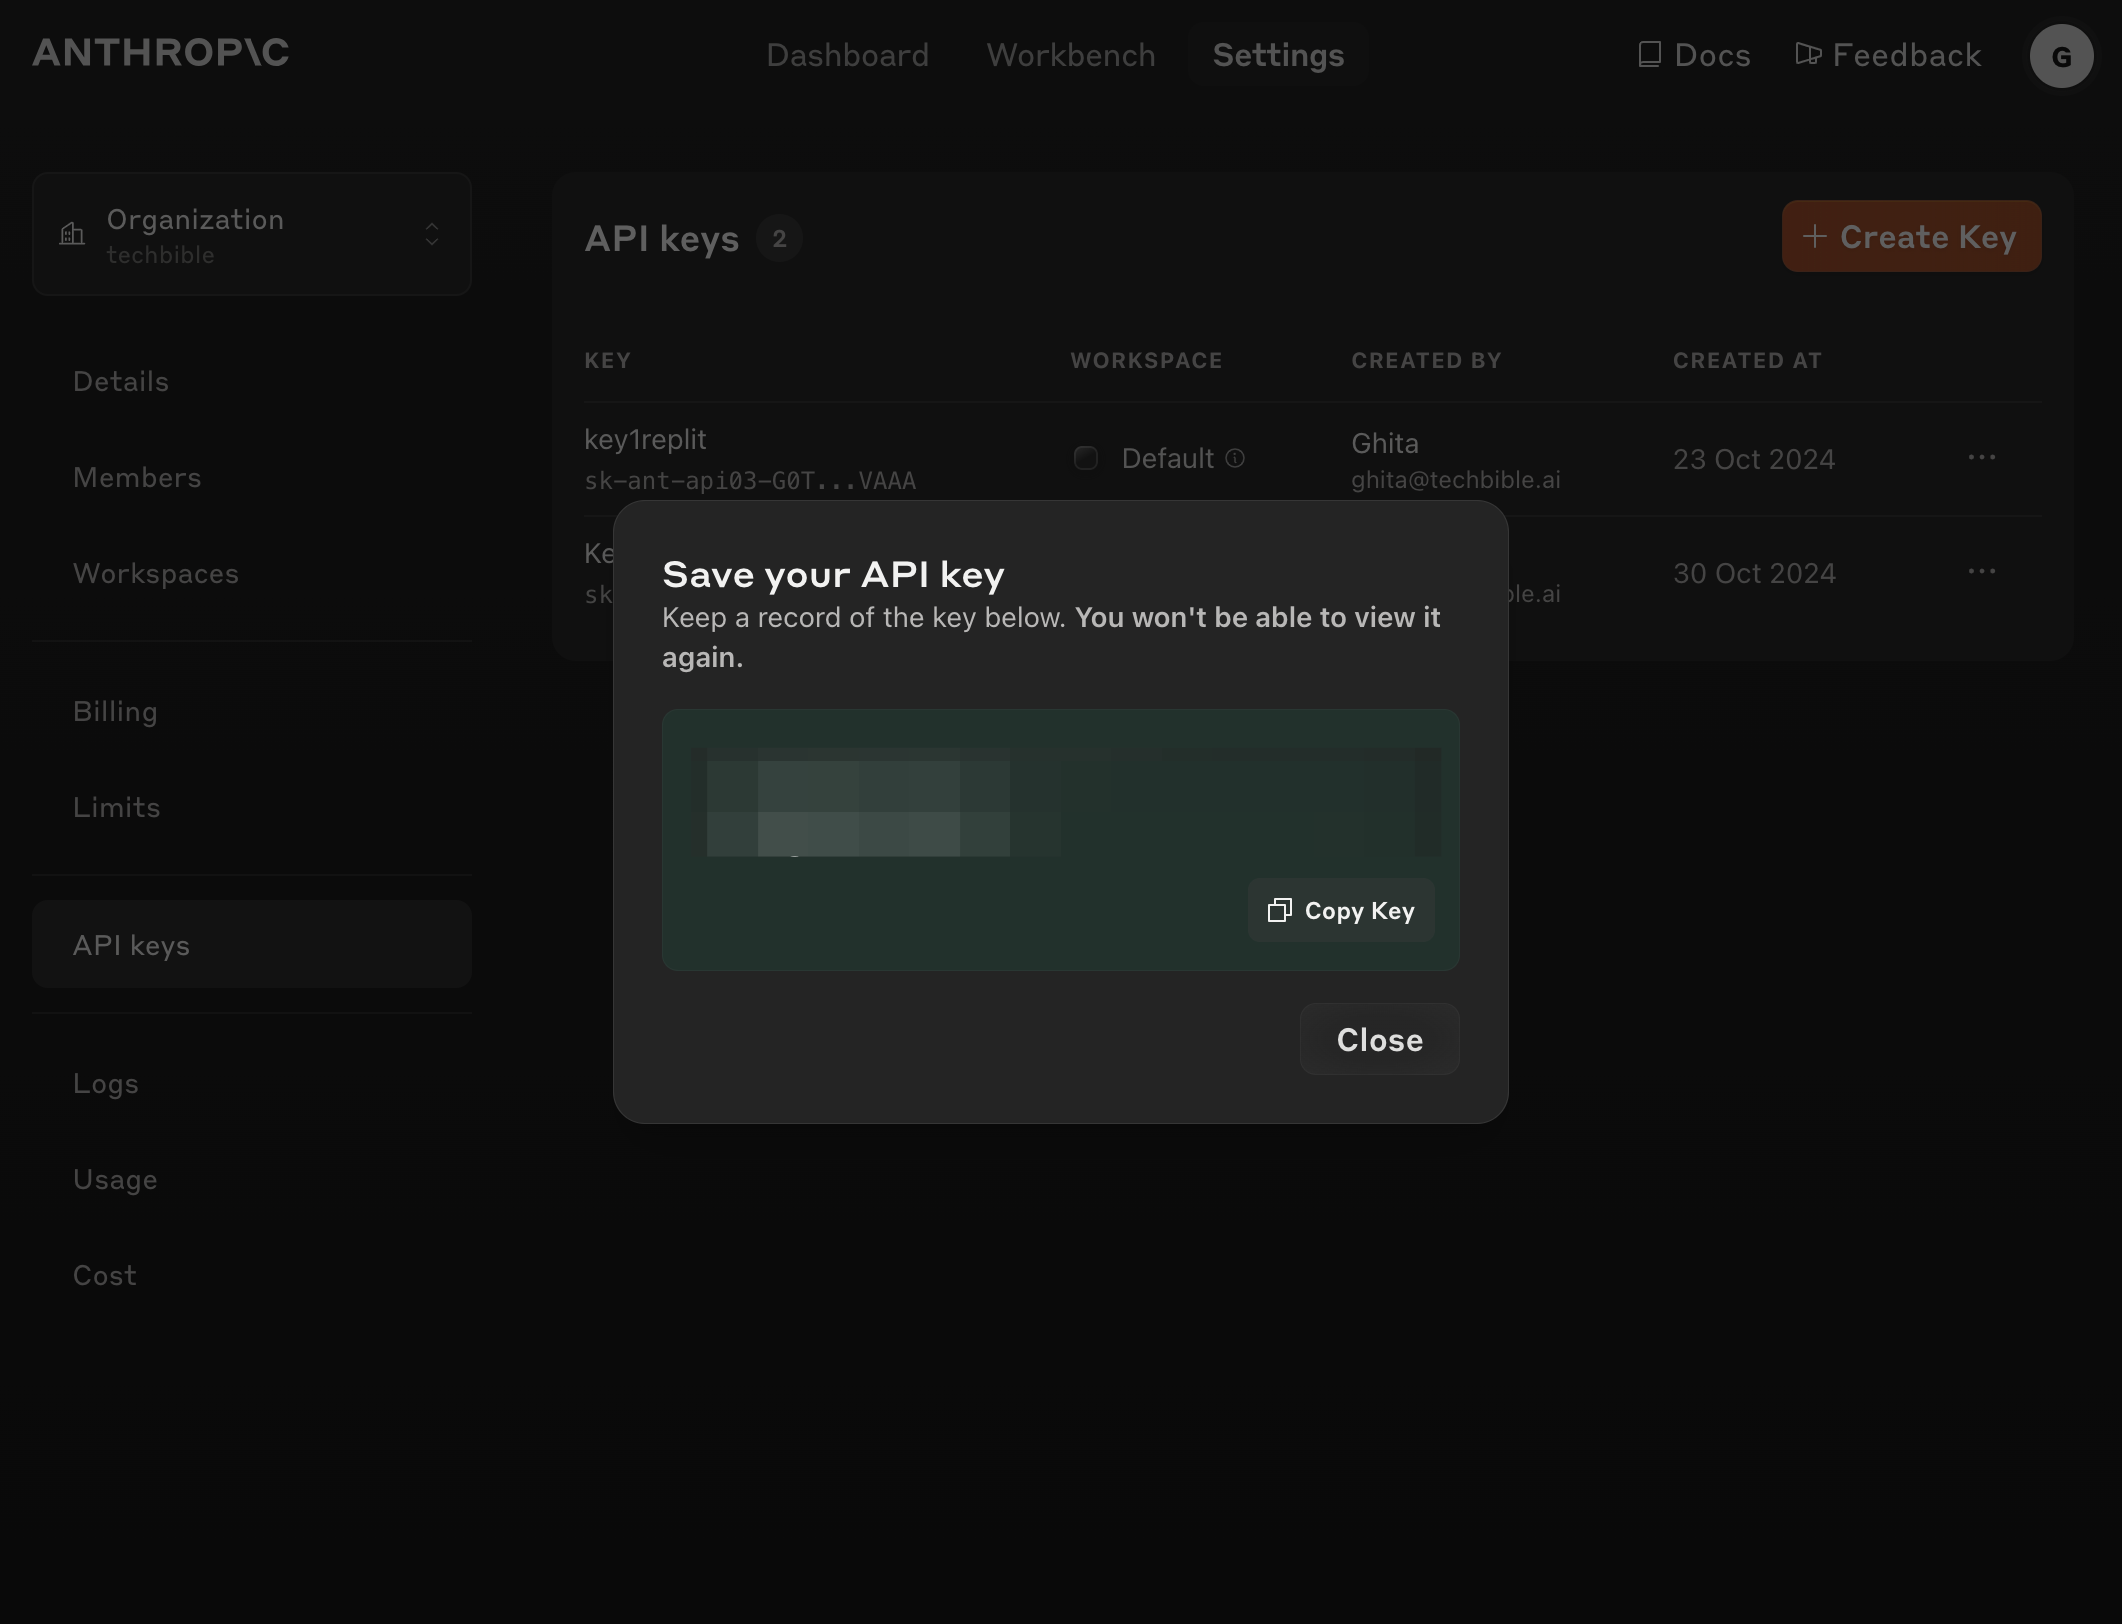Click the CREATED BY column header
This screenshot has width=2122, height=1624.
pyautogui.click(x=1426, y=360)
